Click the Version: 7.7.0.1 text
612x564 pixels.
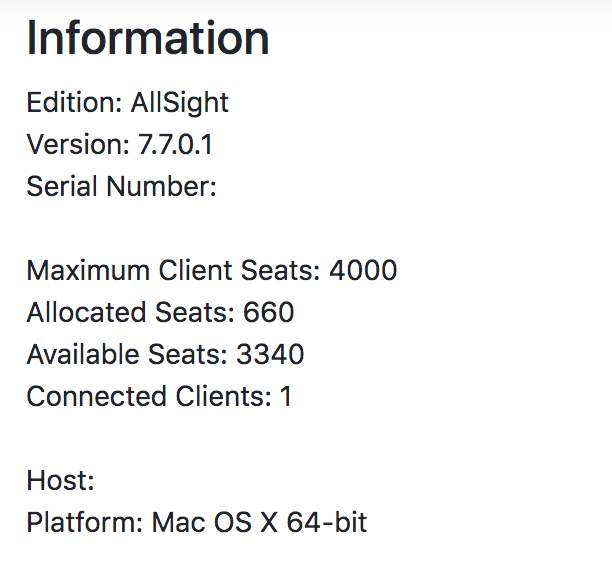tap(119, 144)
